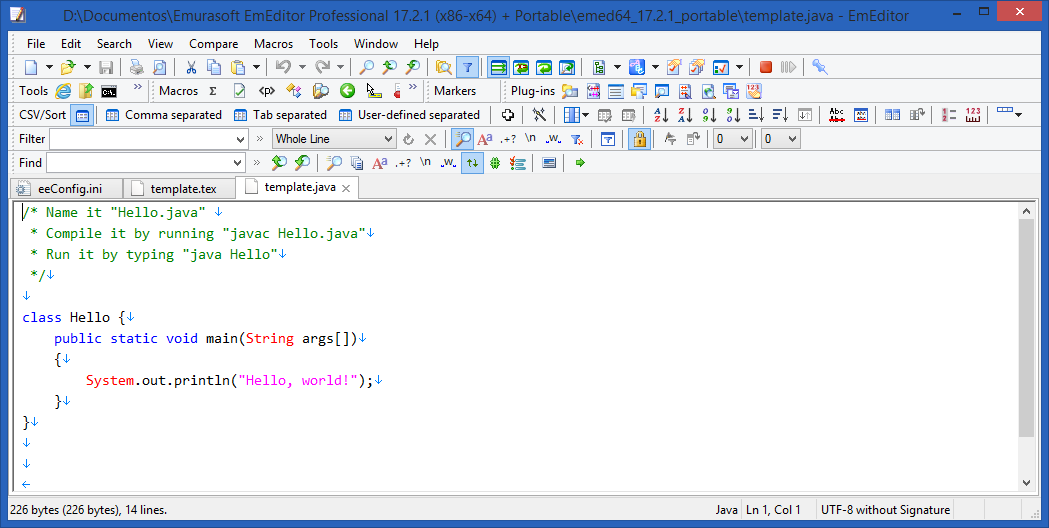Click the green back arrow macro icon
This screenshot has height=528, width=1049.
pos(347,91)
